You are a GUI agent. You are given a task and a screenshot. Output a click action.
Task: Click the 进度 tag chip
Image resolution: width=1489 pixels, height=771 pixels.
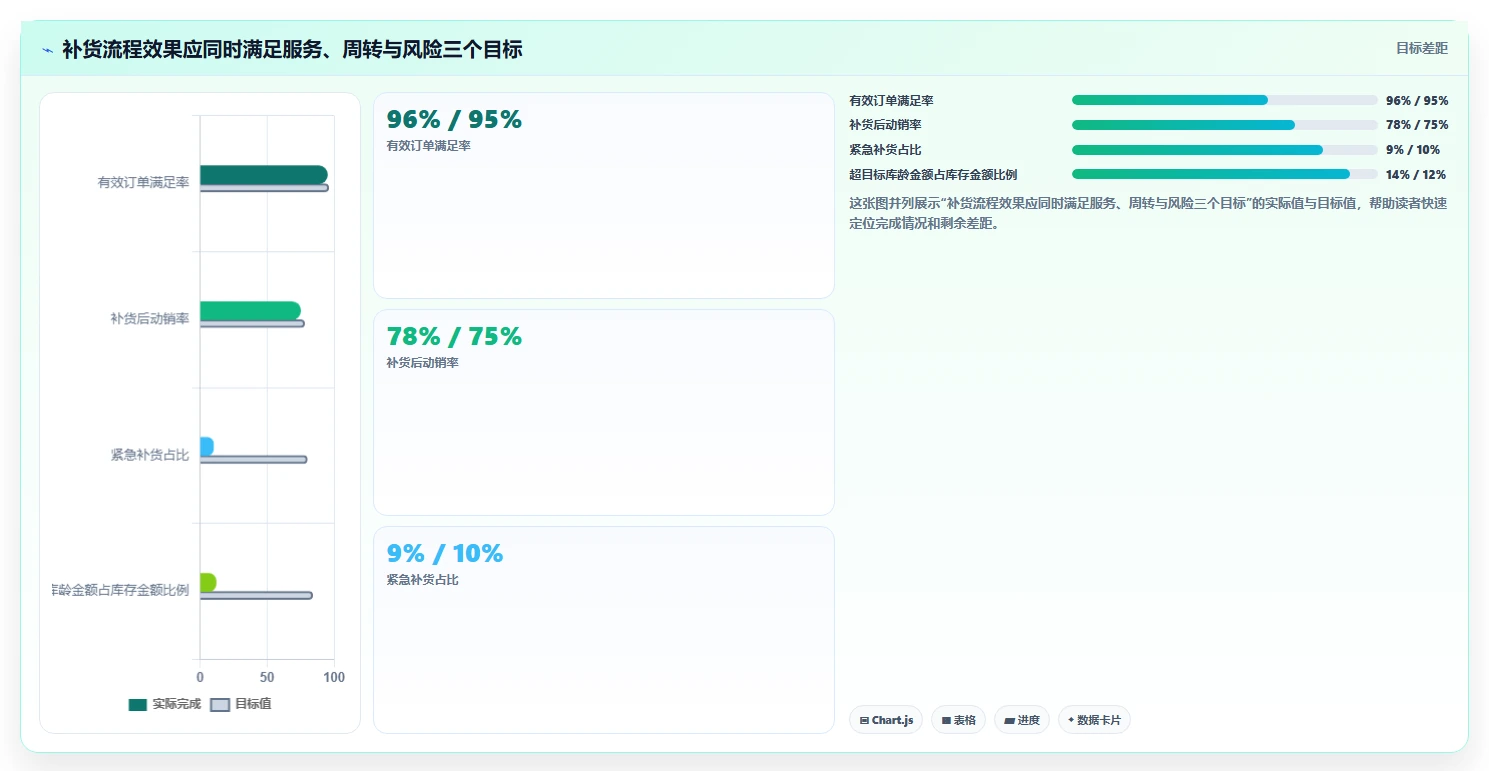coord(1021,720)
